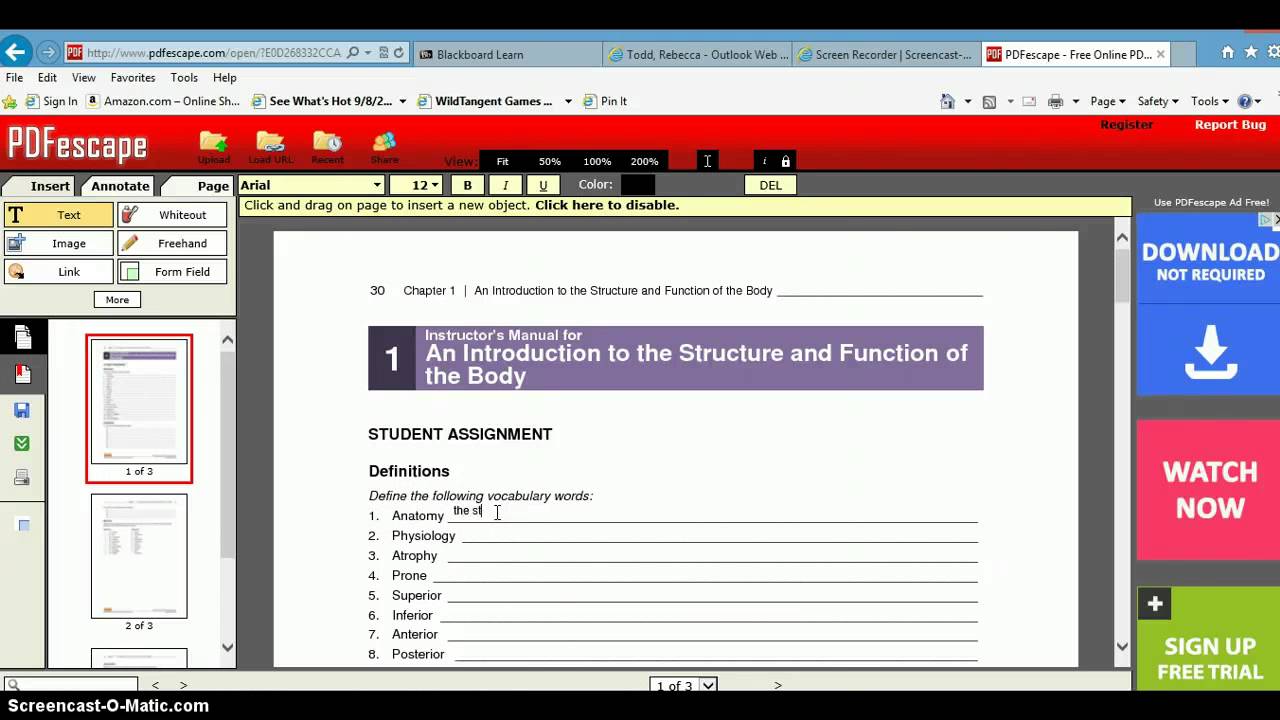Set view zoom to 100%
The image size is (1280, 720).
click(597, 161)
